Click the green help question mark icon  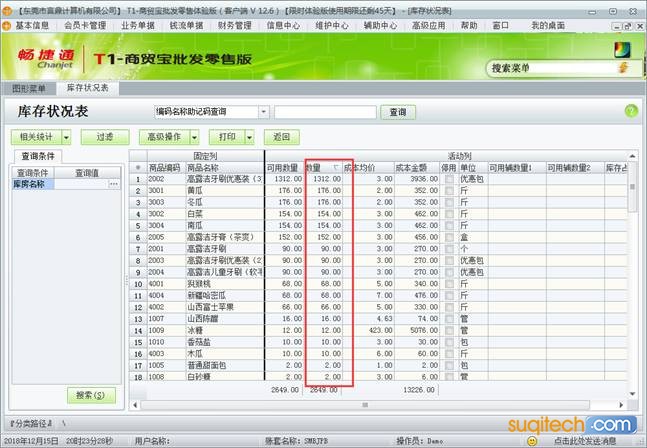click(x=631, y=111)
